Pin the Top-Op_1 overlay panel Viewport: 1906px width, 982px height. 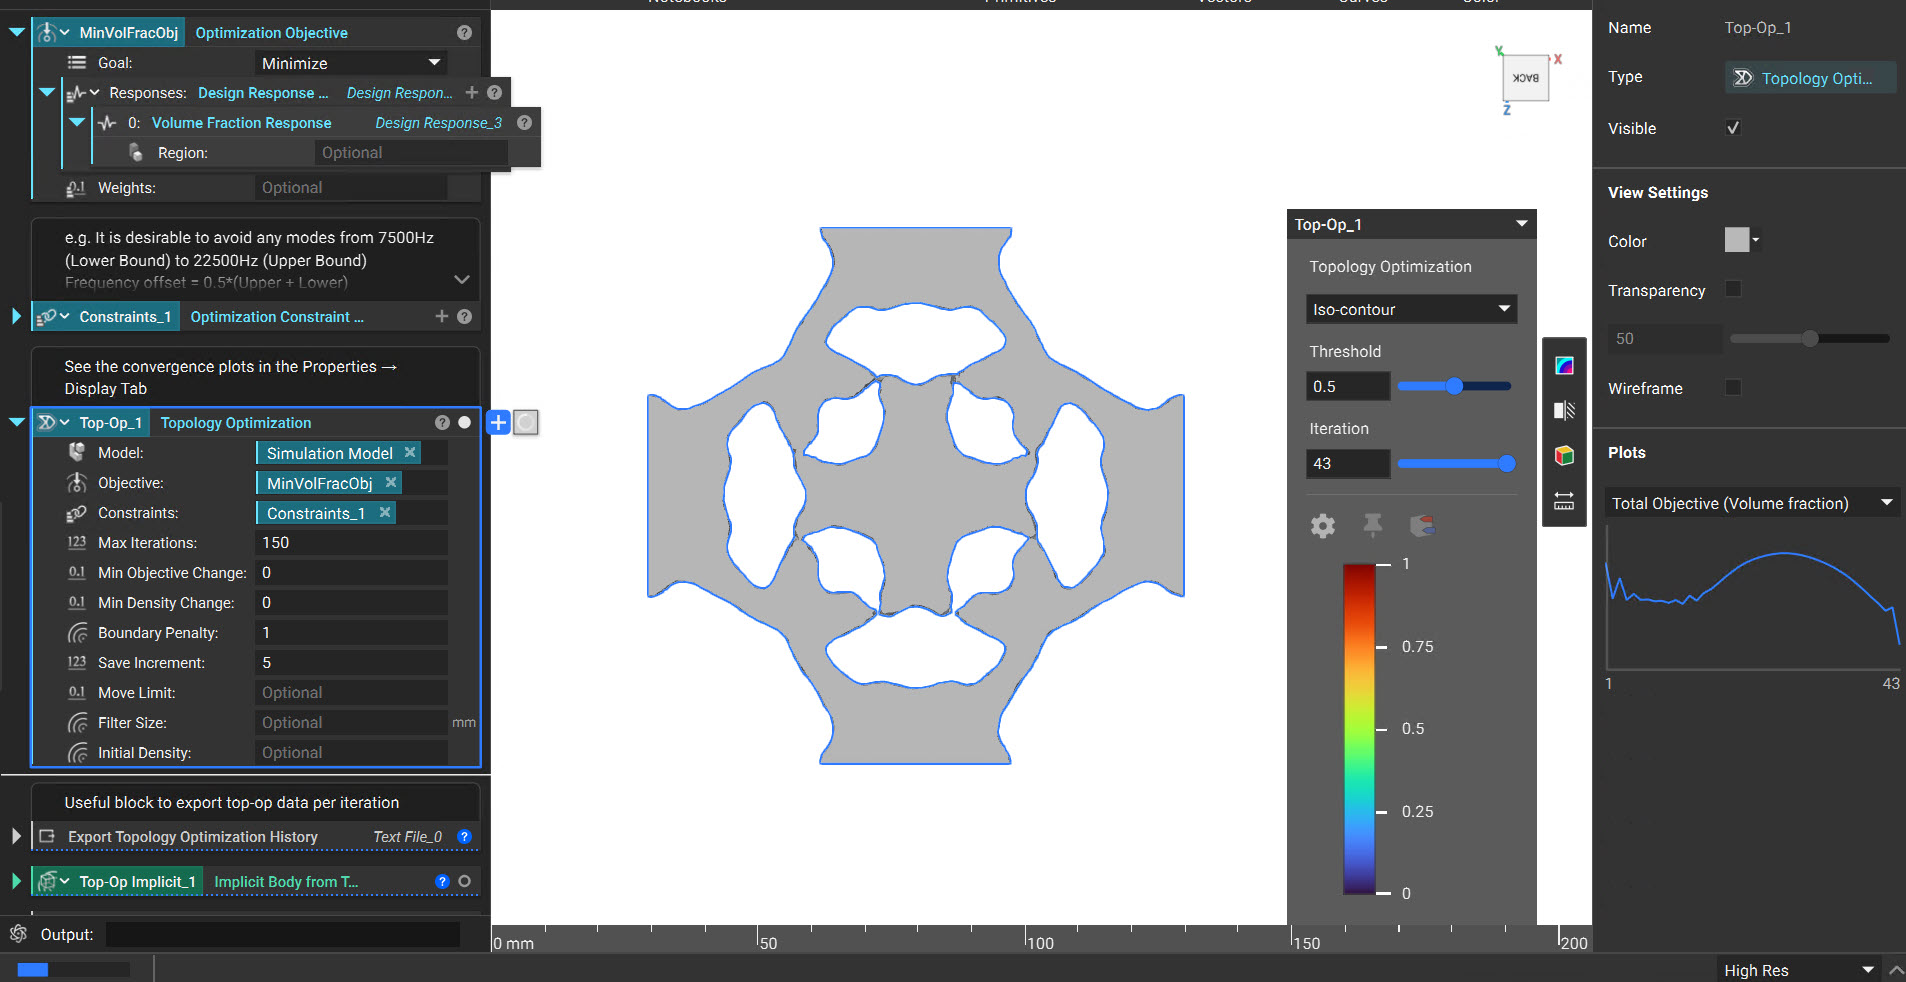click(x=1373, y=525)
